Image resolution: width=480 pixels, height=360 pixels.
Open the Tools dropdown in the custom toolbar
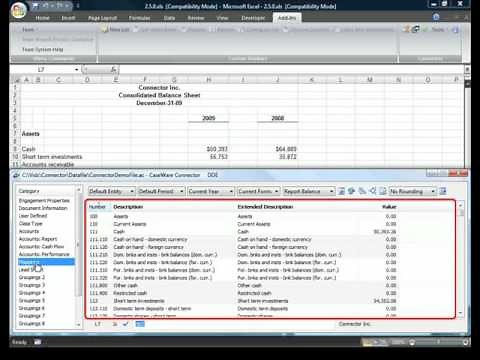point(439,30)
